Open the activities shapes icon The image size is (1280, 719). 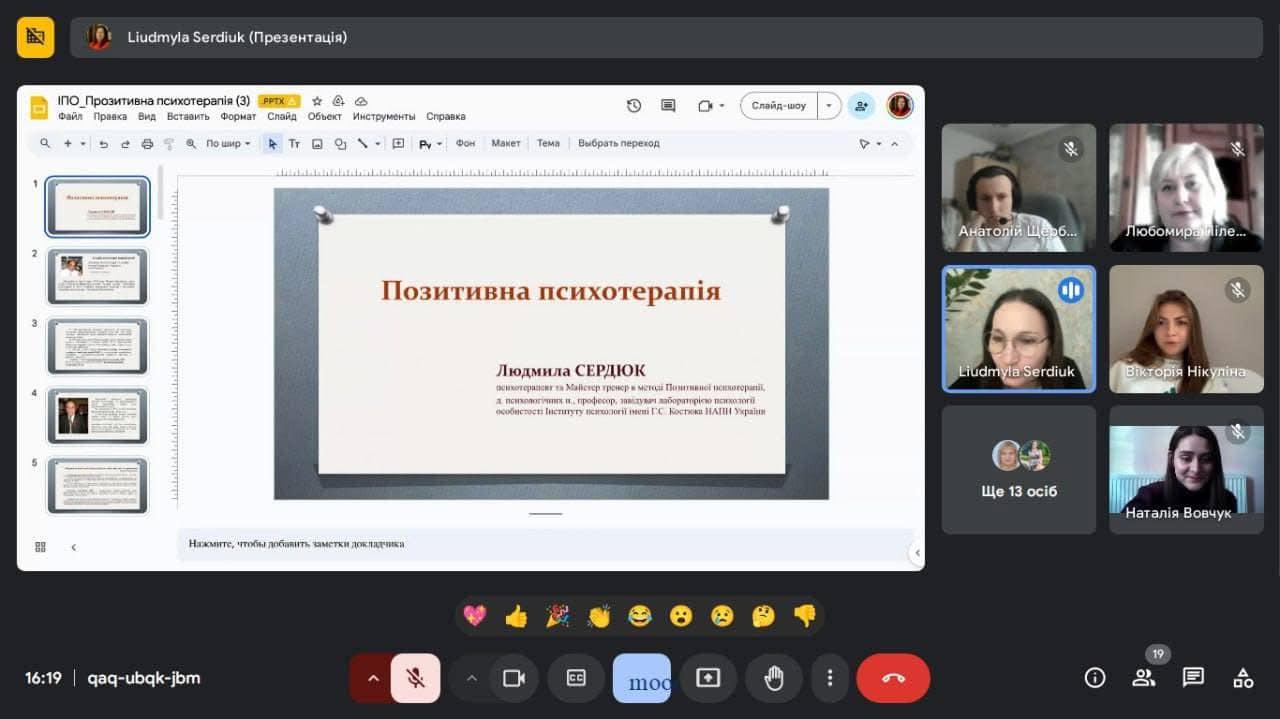pos(1243,678)
